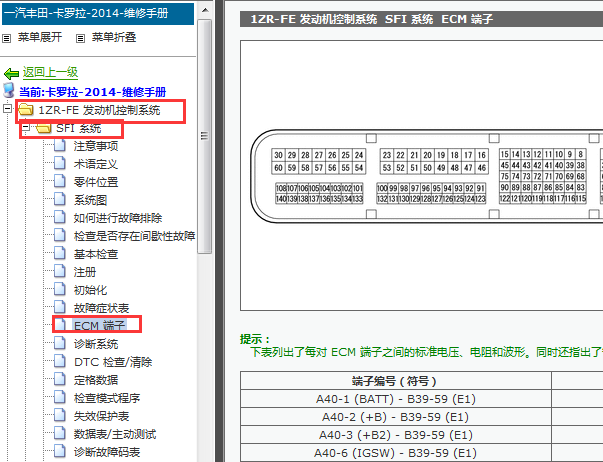Click the page icon next to 基本检查
This screenshot has height=462, width=603.
point(60,254)
